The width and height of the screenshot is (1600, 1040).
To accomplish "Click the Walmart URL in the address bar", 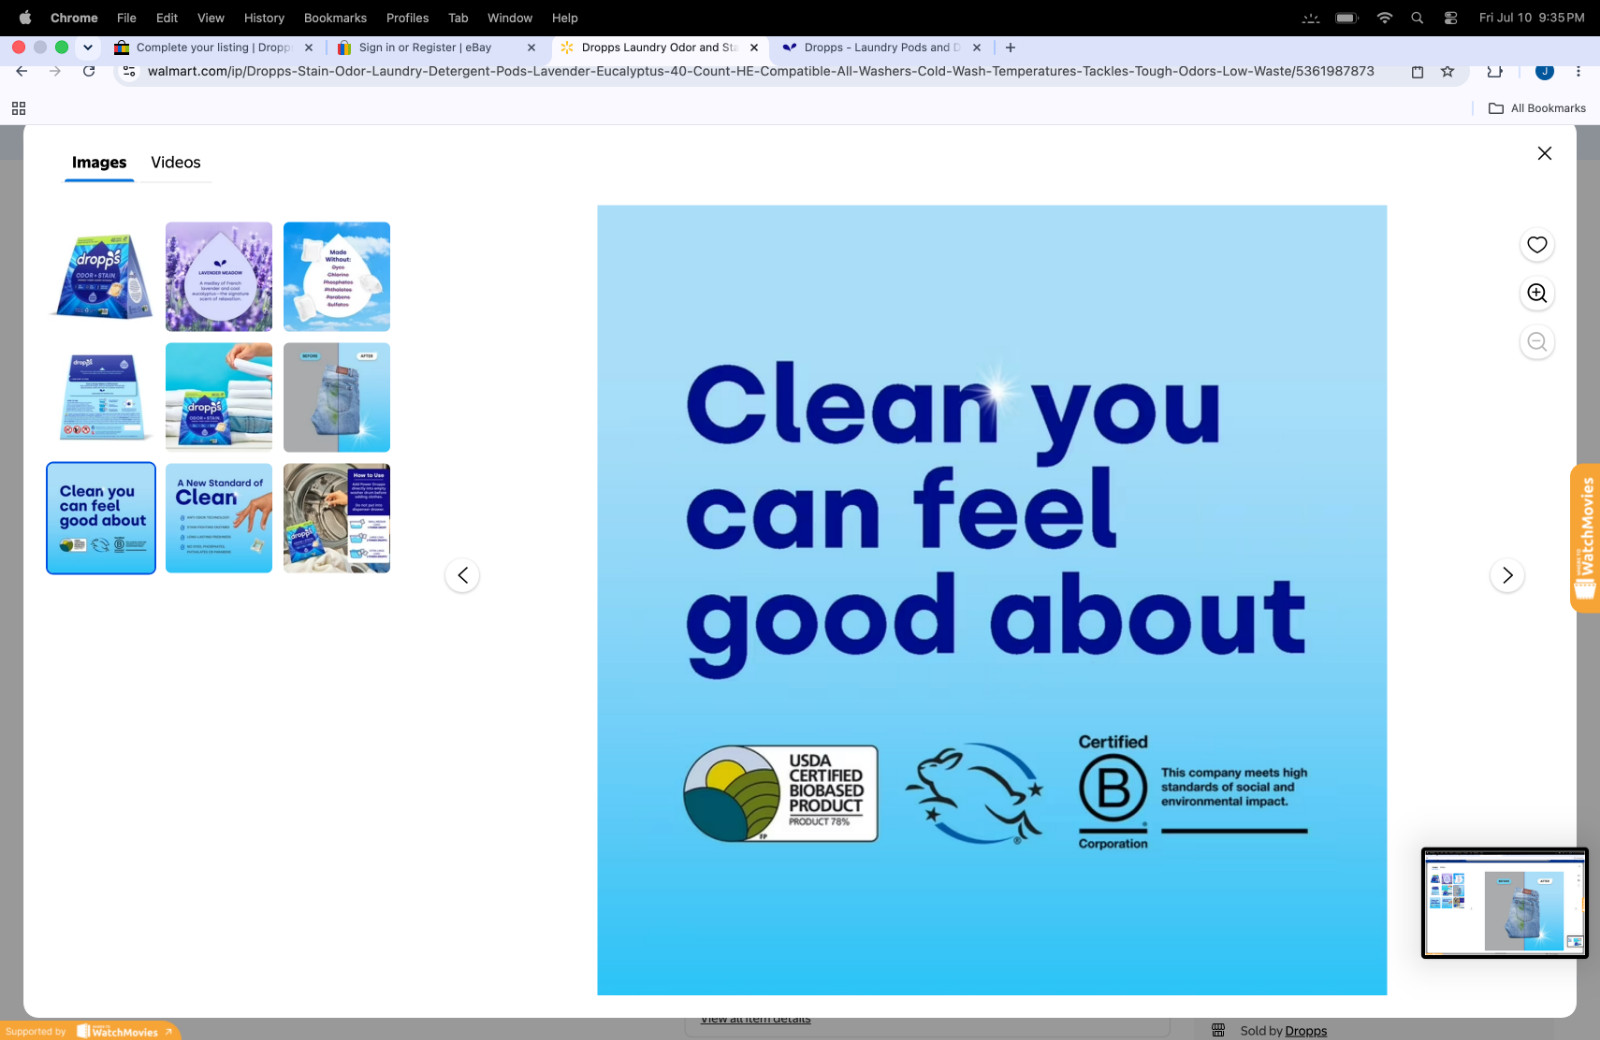I will [x=760, y=71].
